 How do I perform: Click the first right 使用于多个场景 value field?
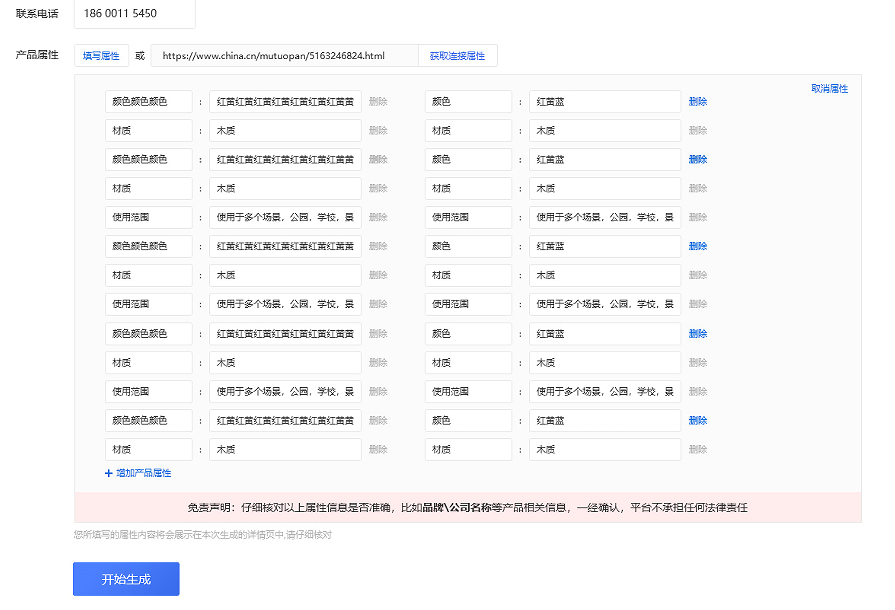coord(604,217)
